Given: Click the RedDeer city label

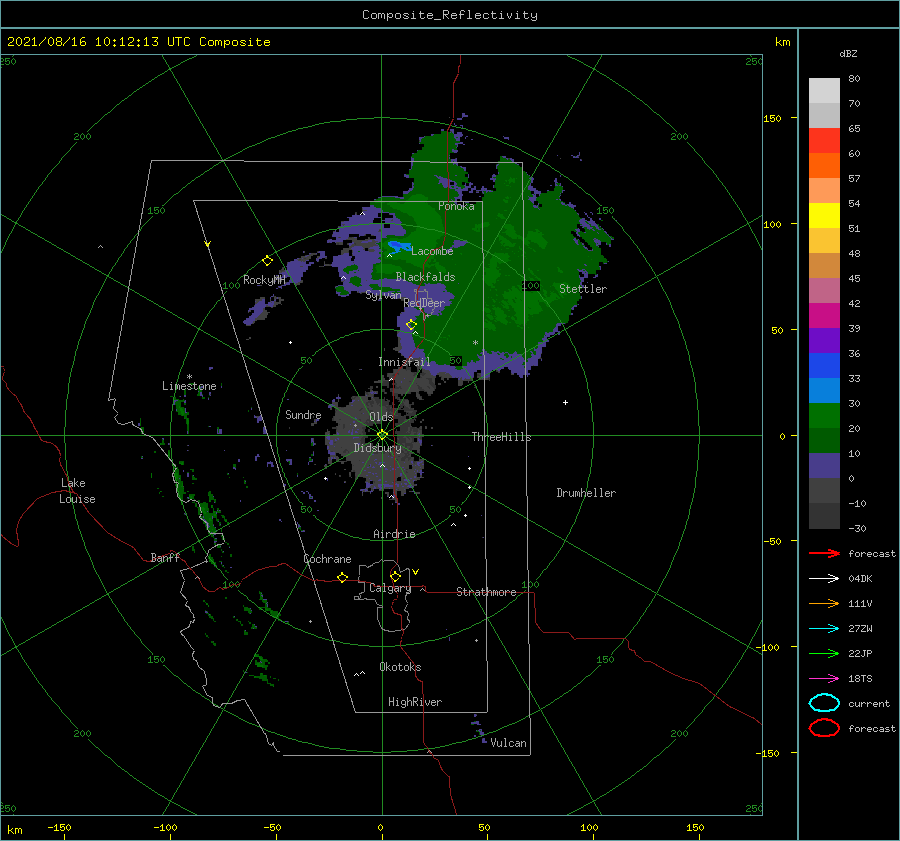Looking at the screenshot, I should (424, 303).
